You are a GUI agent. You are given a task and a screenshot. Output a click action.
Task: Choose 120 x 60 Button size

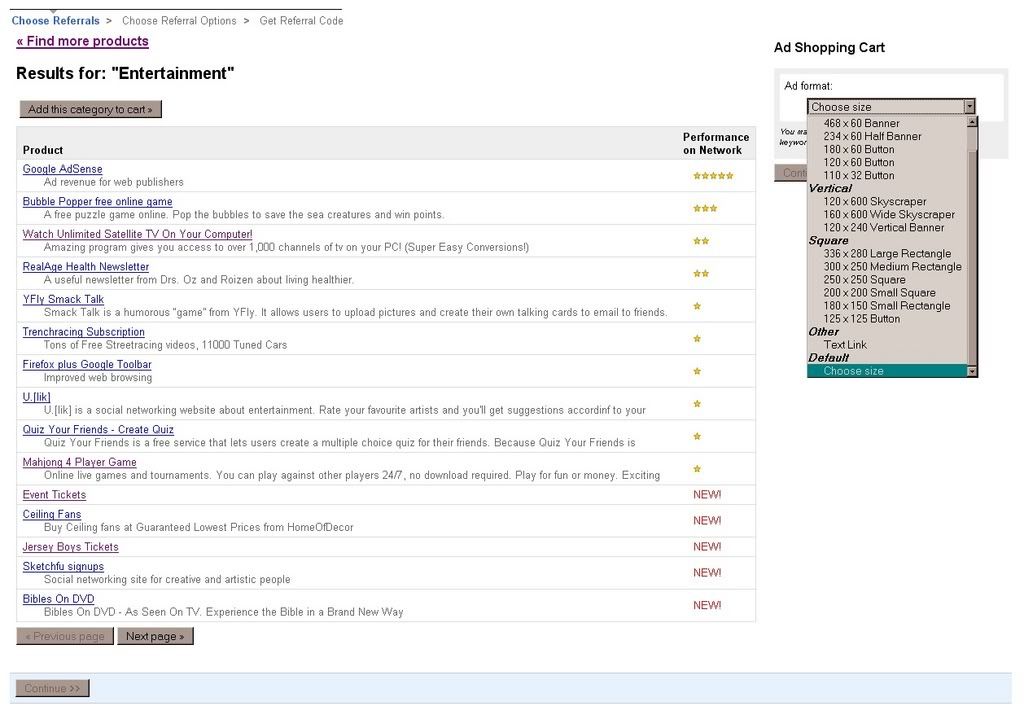(x=858, y=163)
